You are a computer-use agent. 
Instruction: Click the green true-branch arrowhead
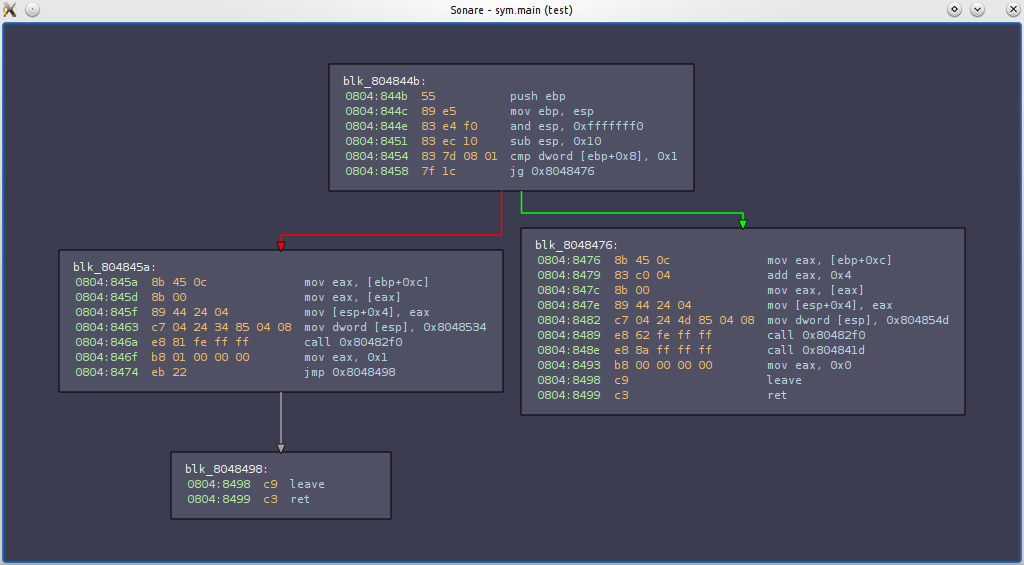[x=743, y=224]
